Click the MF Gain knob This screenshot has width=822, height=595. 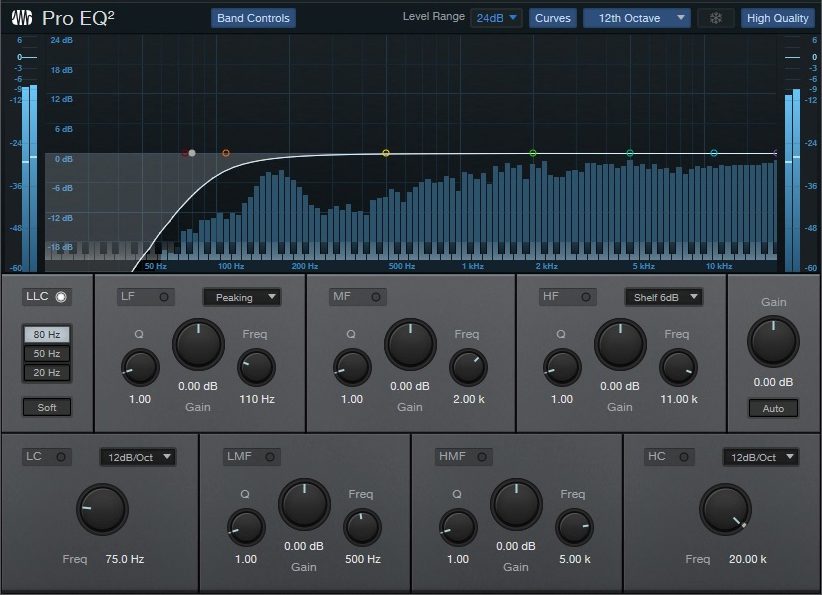pyautogui.click(x=410, y=345)
